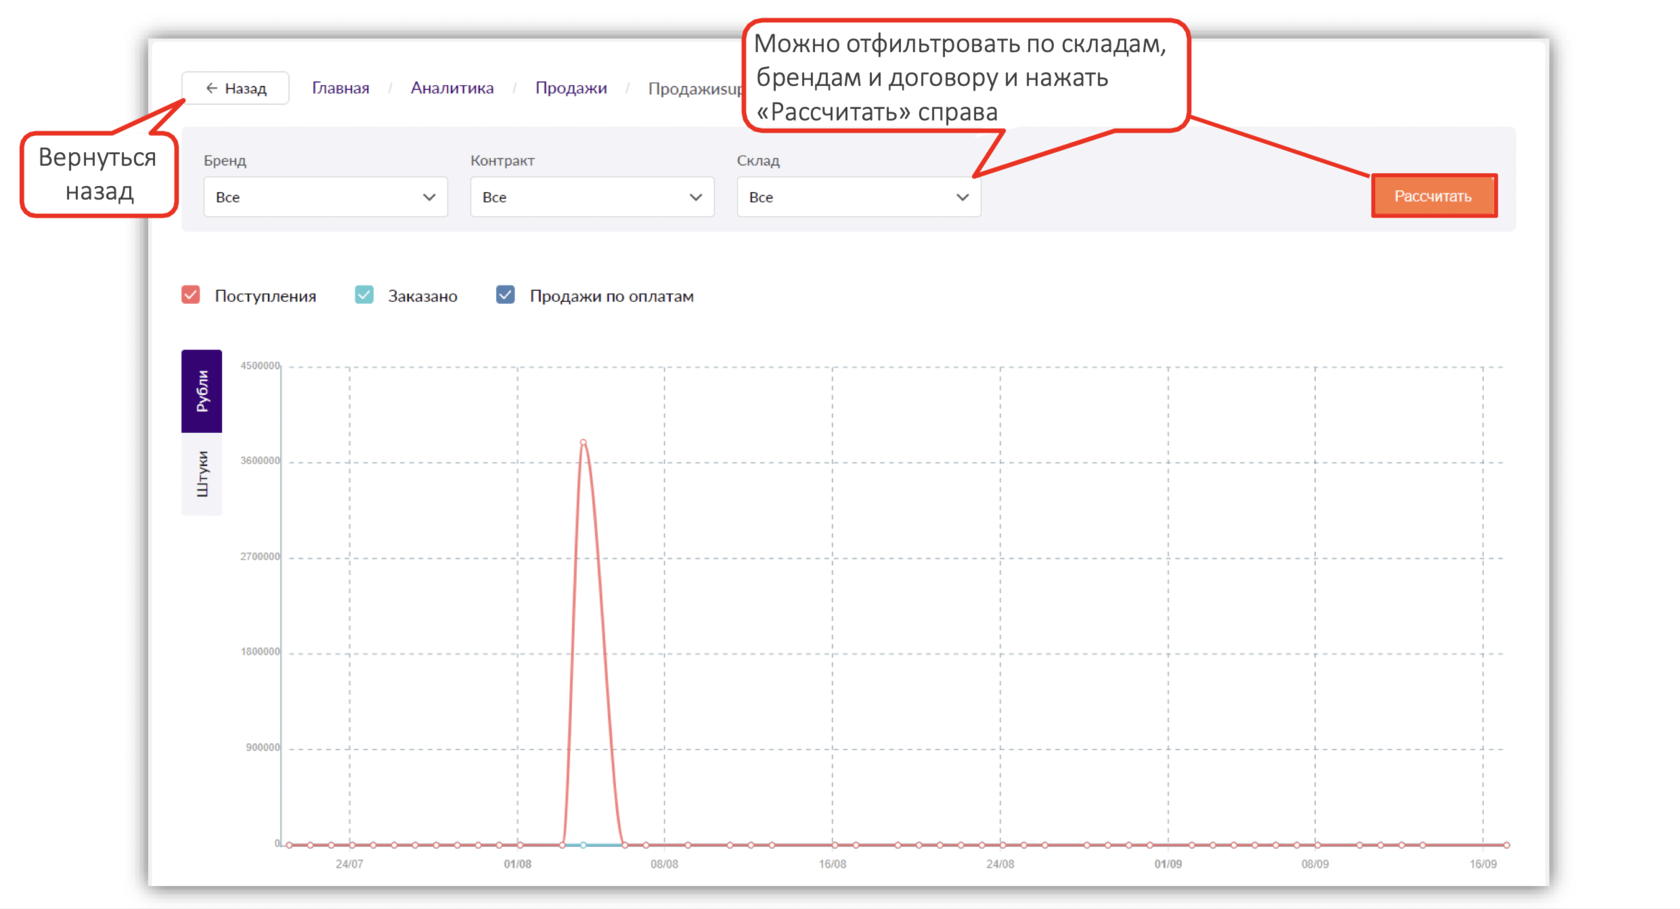The image size is (1680, 909).
Task: Open the Аналитика breadcrumb link
Action: [452, 88]
